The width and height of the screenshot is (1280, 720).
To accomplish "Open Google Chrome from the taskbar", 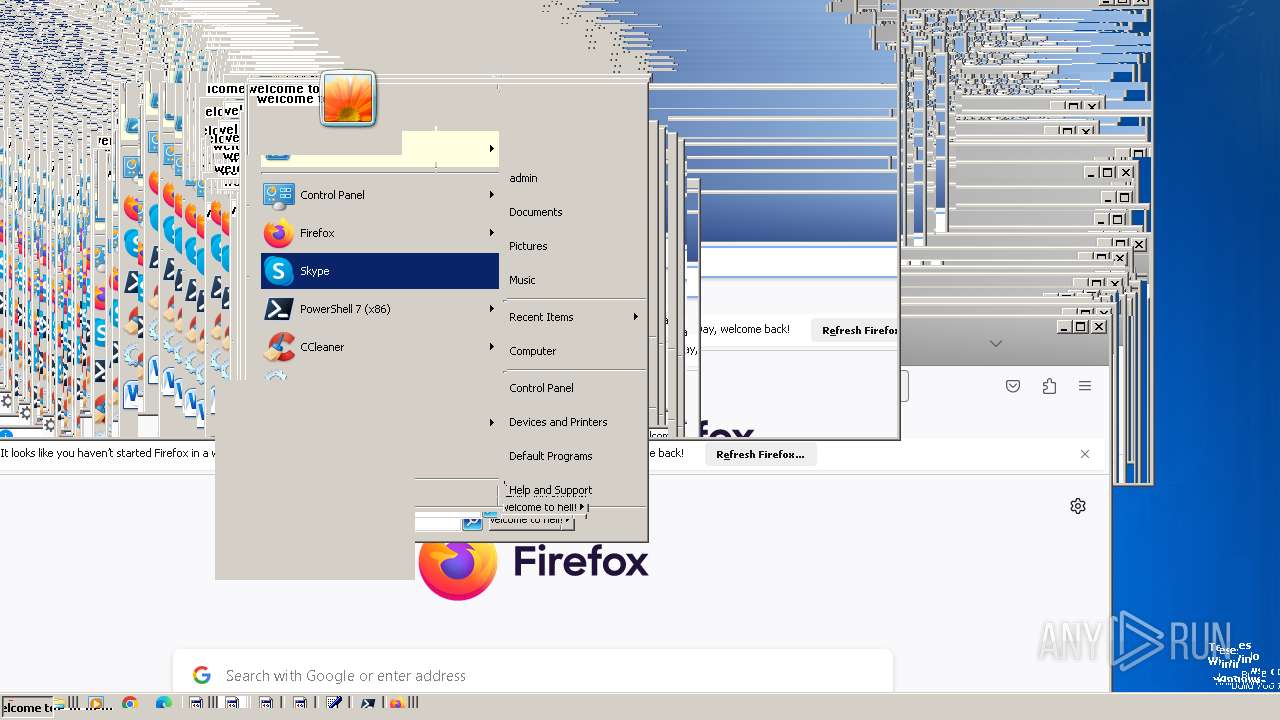I will click(x=130, y=704).
